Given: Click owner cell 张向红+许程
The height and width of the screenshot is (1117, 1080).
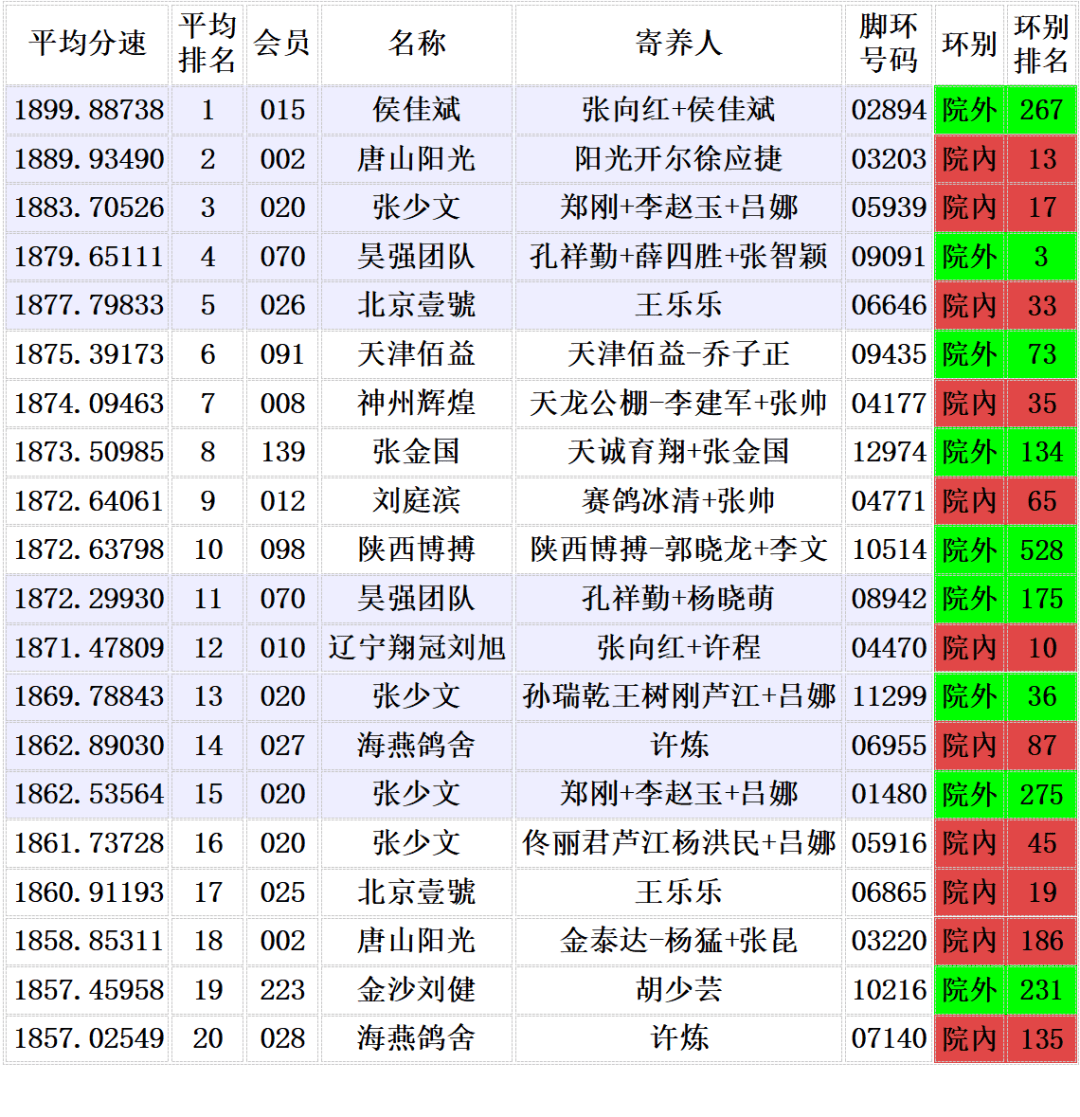Looking at the screenshot, I should coord(678,648).
